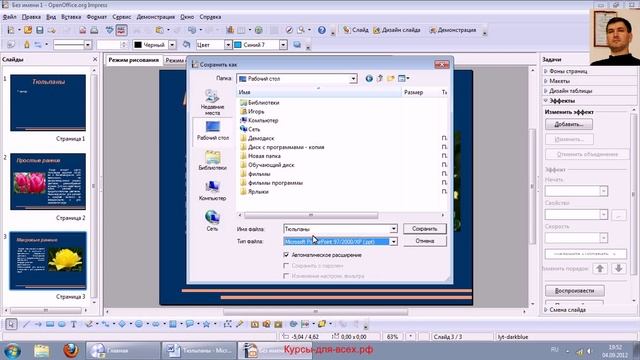Click the Windows Start button
This screenshot has height=360, width=640.
11,350
